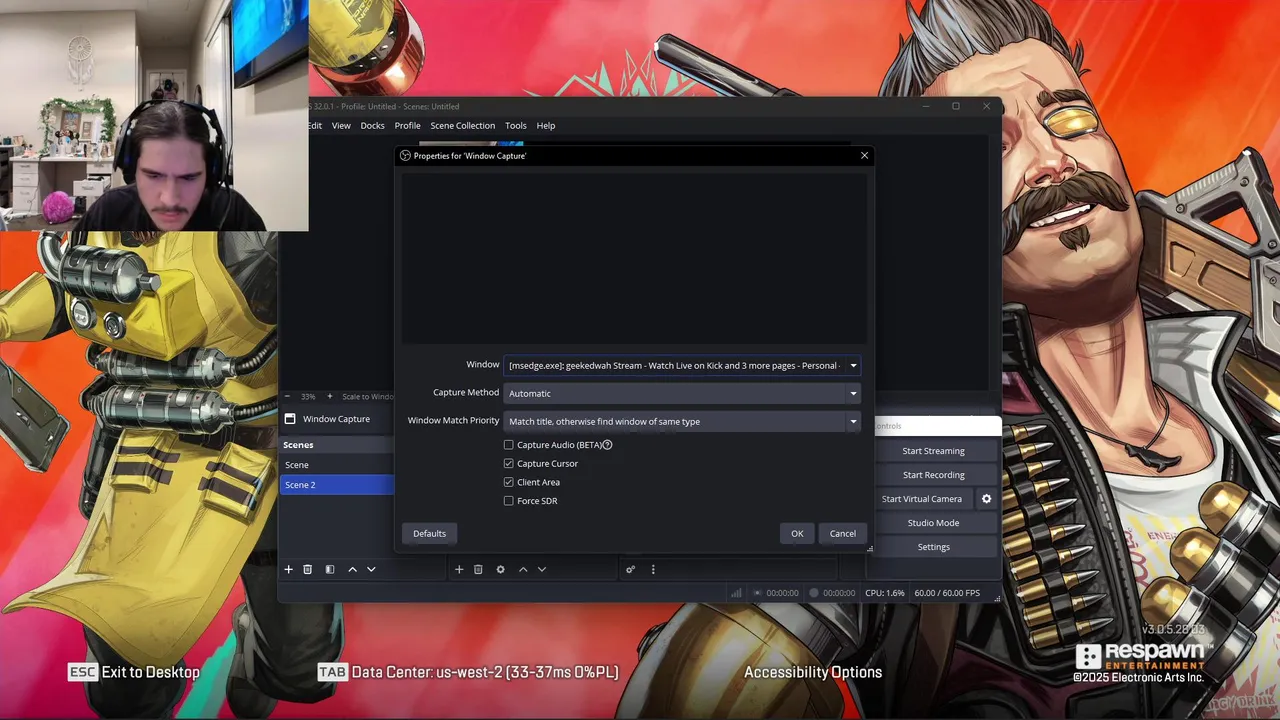Uncheck Client Area option
Image resolution: width=1280 pixels, height=720 pixels.
point(509,482)
